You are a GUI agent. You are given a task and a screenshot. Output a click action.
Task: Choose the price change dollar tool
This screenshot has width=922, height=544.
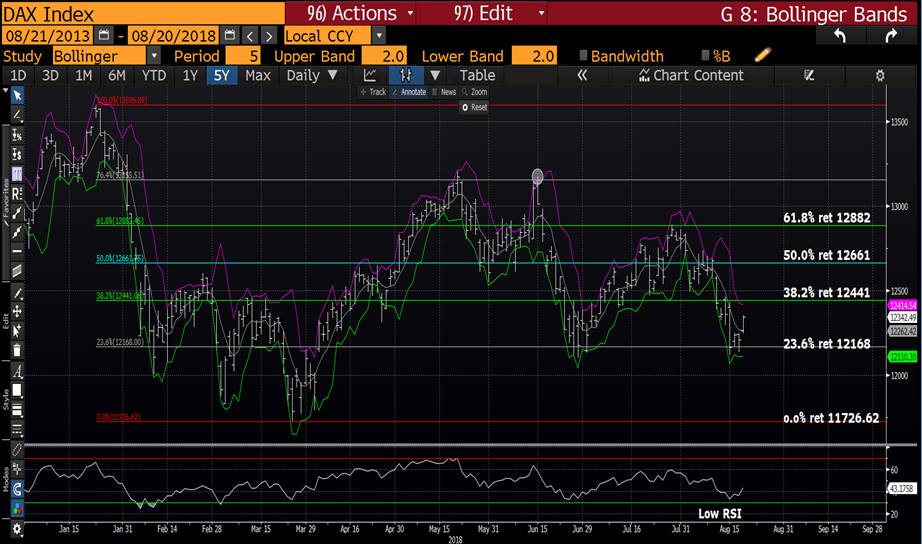[x=17, y=155]
